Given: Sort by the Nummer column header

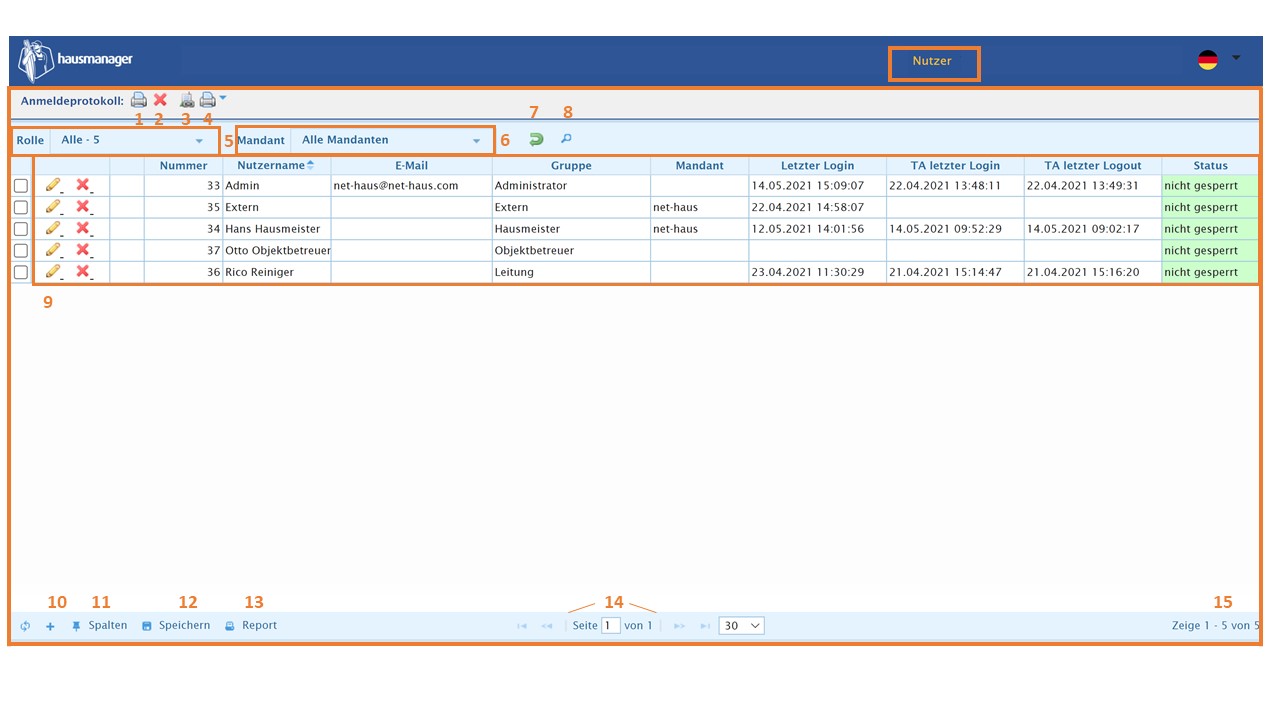Looking at the screenshot, I should click(x=183, y=166).
